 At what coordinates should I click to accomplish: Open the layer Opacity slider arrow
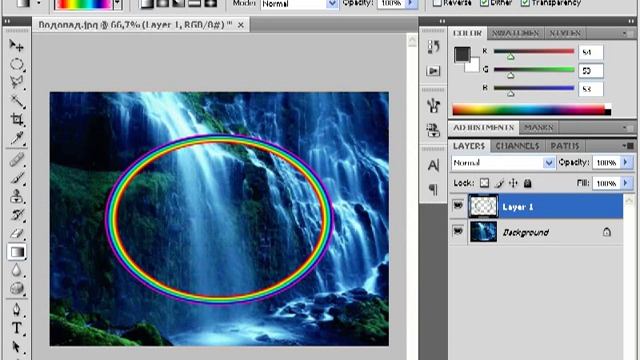point(626,162)
